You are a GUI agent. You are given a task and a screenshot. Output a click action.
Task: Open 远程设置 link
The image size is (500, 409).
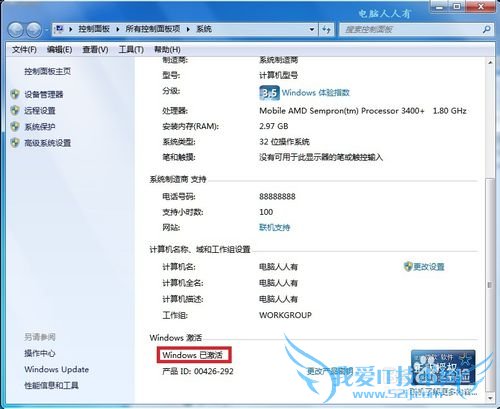click(x=40, y=110)
